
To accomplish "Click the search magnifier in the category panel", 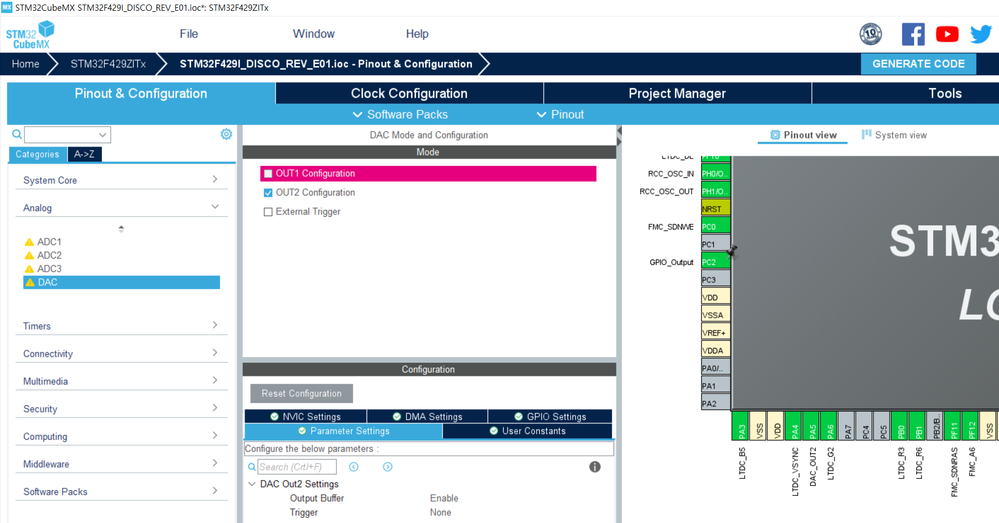I will coord(17,134).
